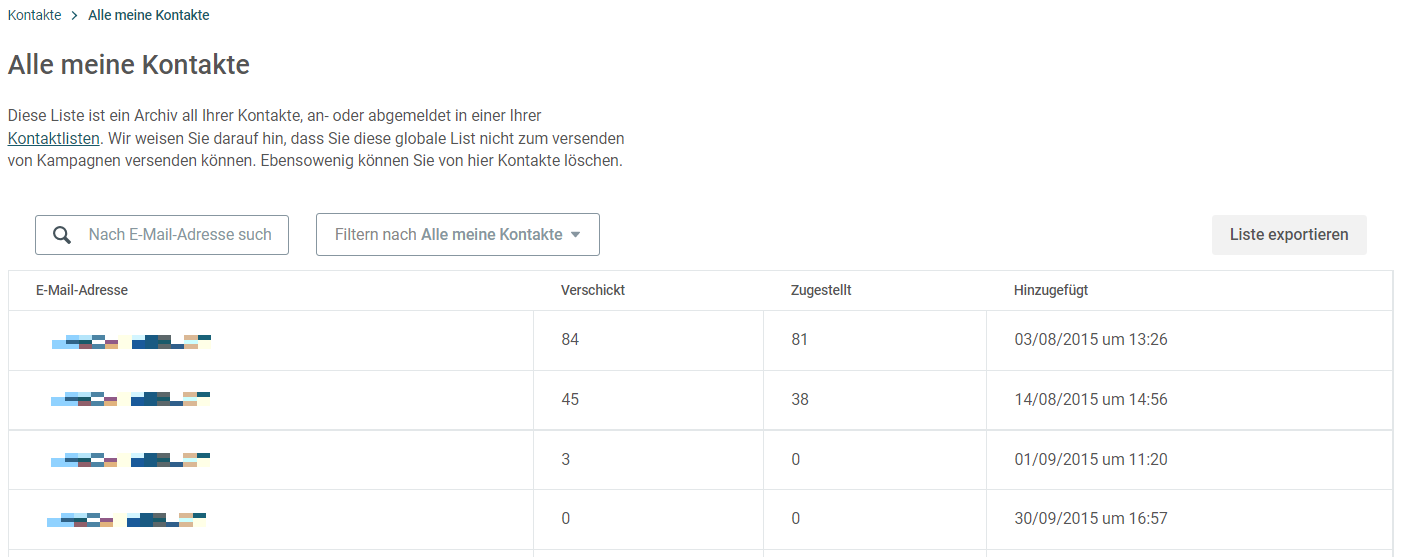Click the magnifying glass search icon
The height and width of the screenshot is (557, 1402).
[x=62, y=235]
